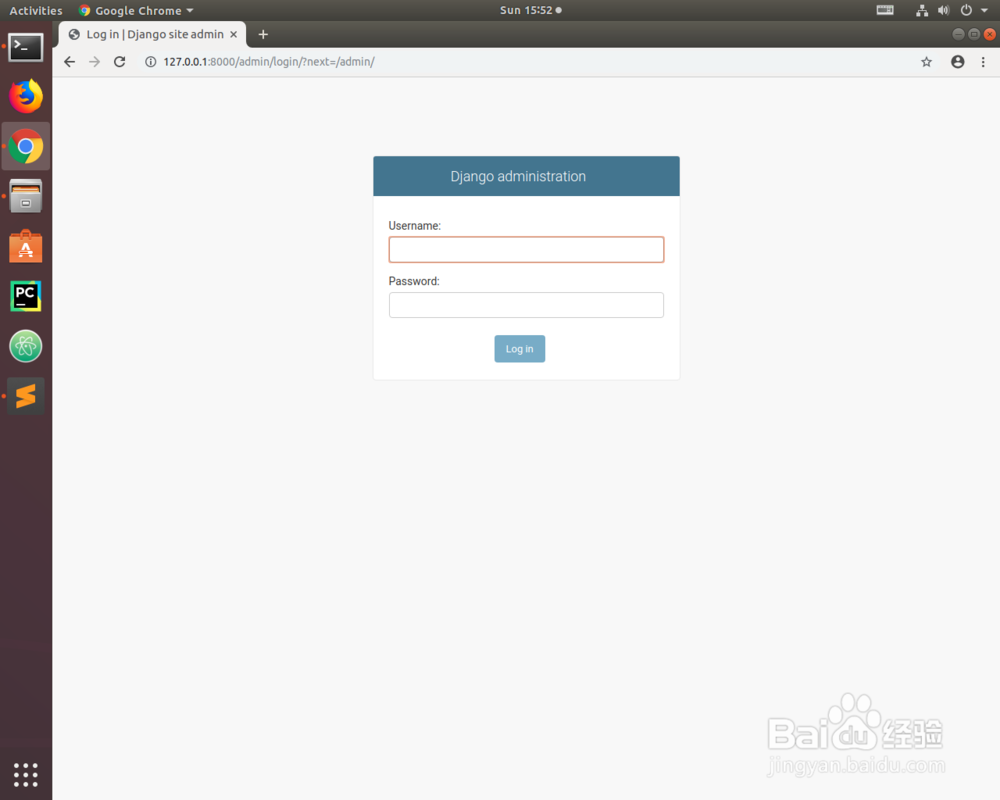Open Chrome's three-dot menu
The height and width of the screenshot is (800, 1000).
pyautogui.click(x=983, y=62)
